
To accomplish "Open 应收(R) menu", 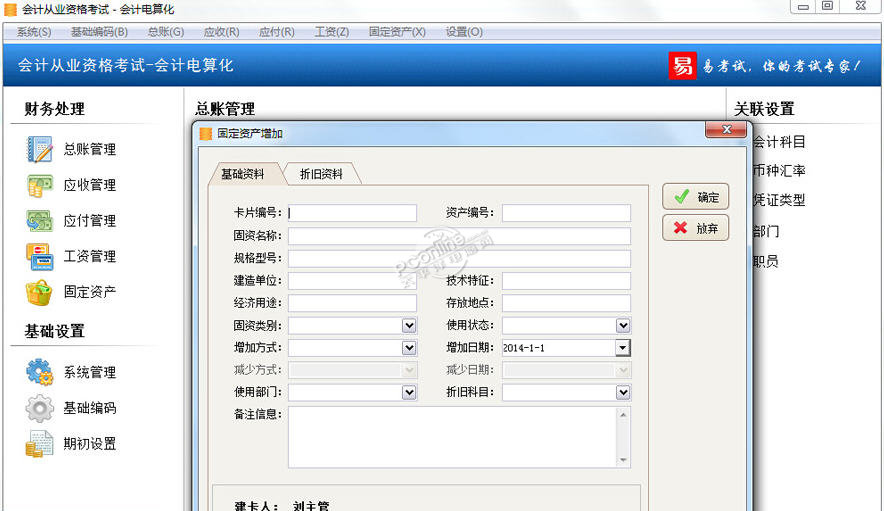I will 222,32.
